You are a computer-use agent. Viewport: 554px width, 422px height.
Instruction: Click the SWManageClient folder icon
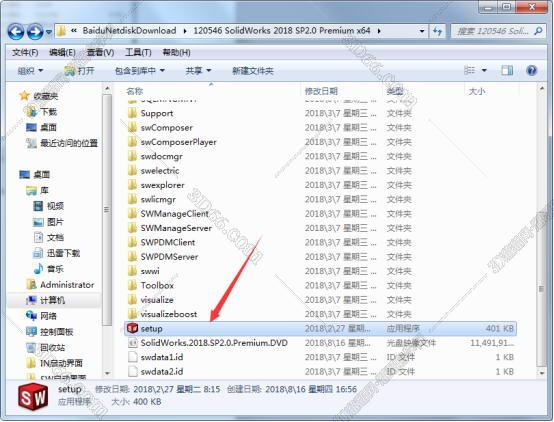pyautogui.click(x=132, y=213)
